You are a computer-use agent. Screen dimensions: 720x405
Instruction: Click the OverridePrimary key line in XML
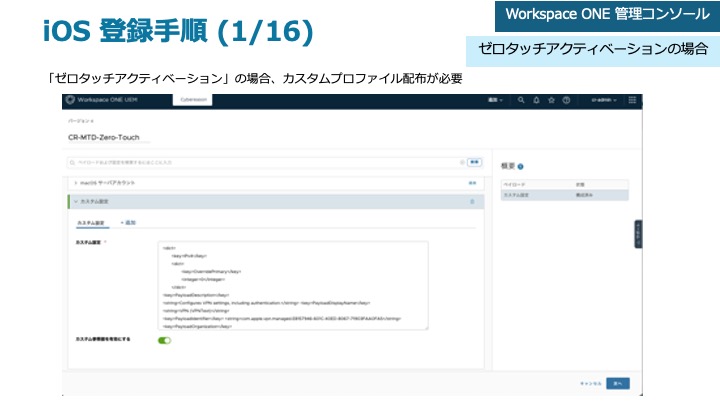[x=211, y=272]
